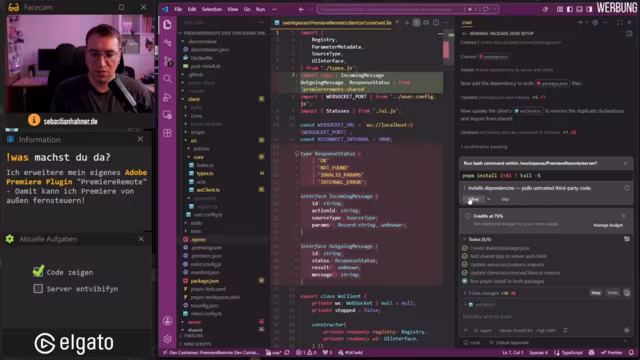Click the Manage Budget link
The image size is (640, 360).
click(x=608, y=225)
